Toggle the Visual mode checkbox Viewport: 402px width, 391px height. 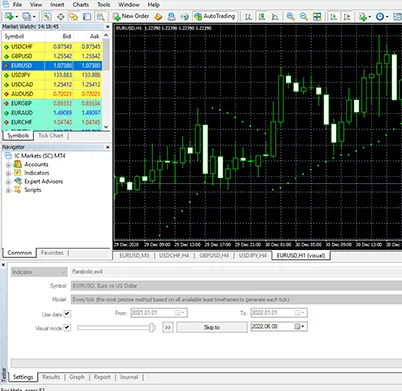(67, 327)
